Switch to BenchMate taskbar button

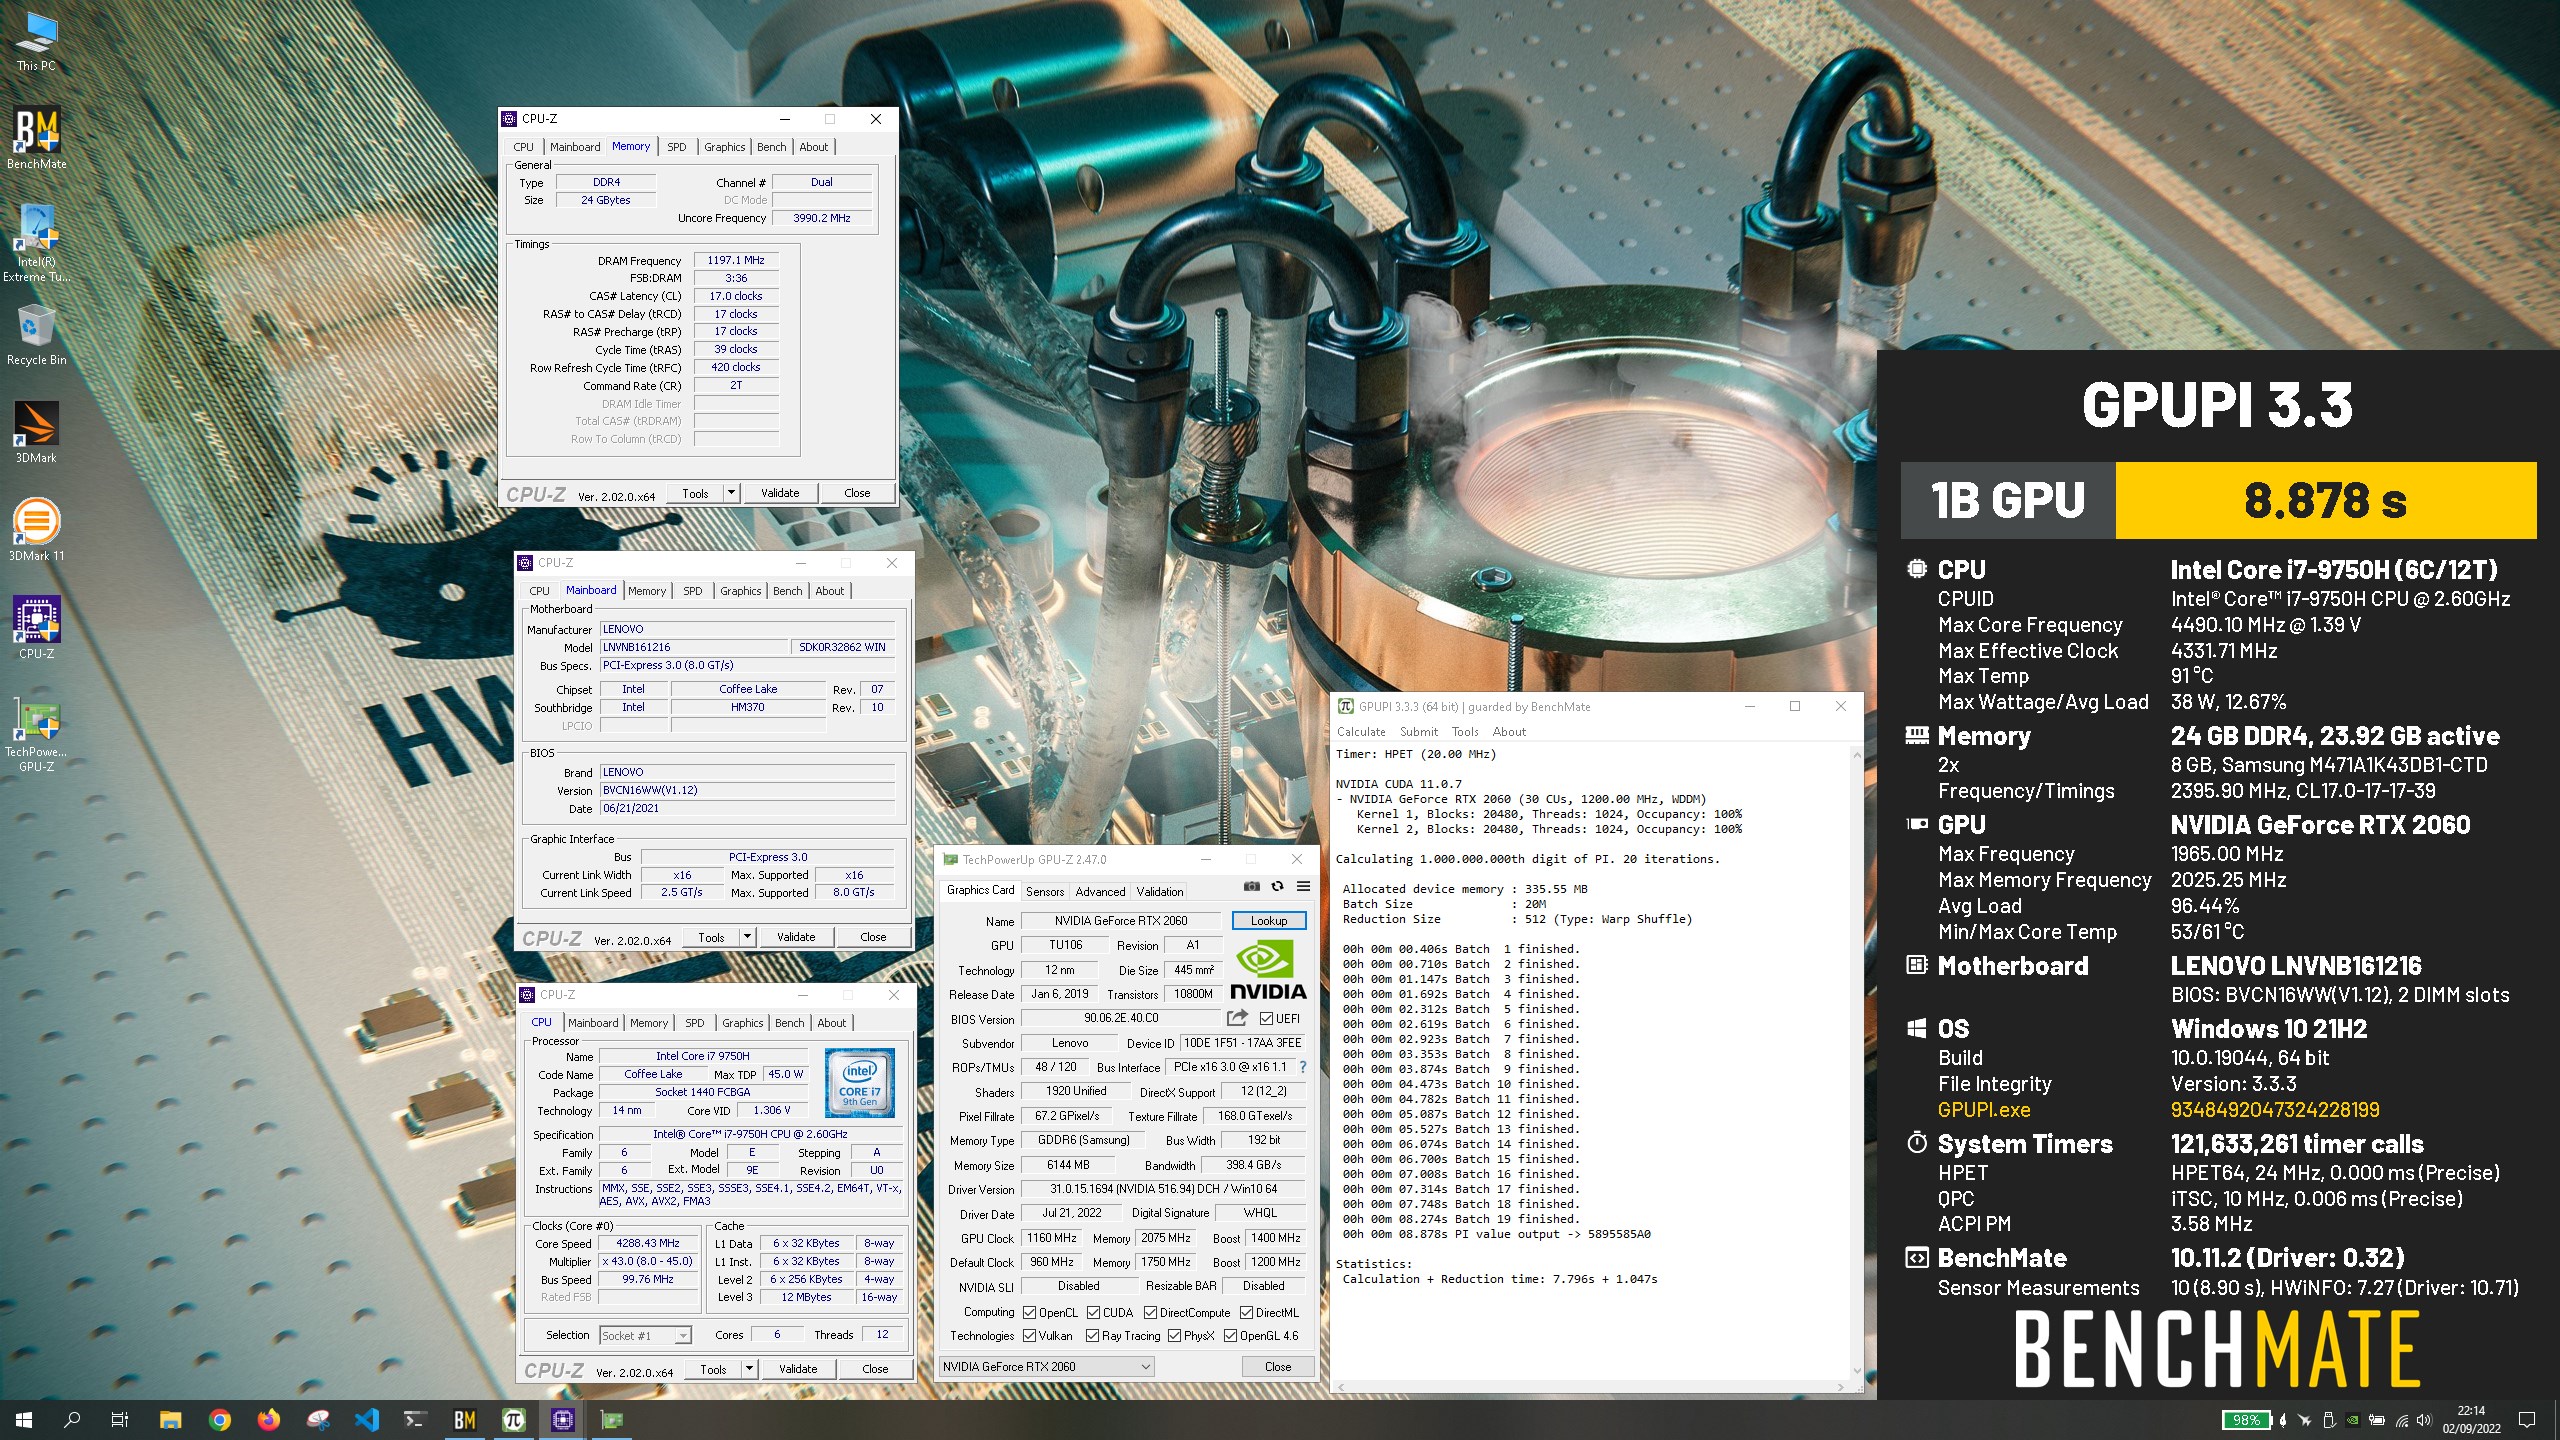coord(464,1419)
